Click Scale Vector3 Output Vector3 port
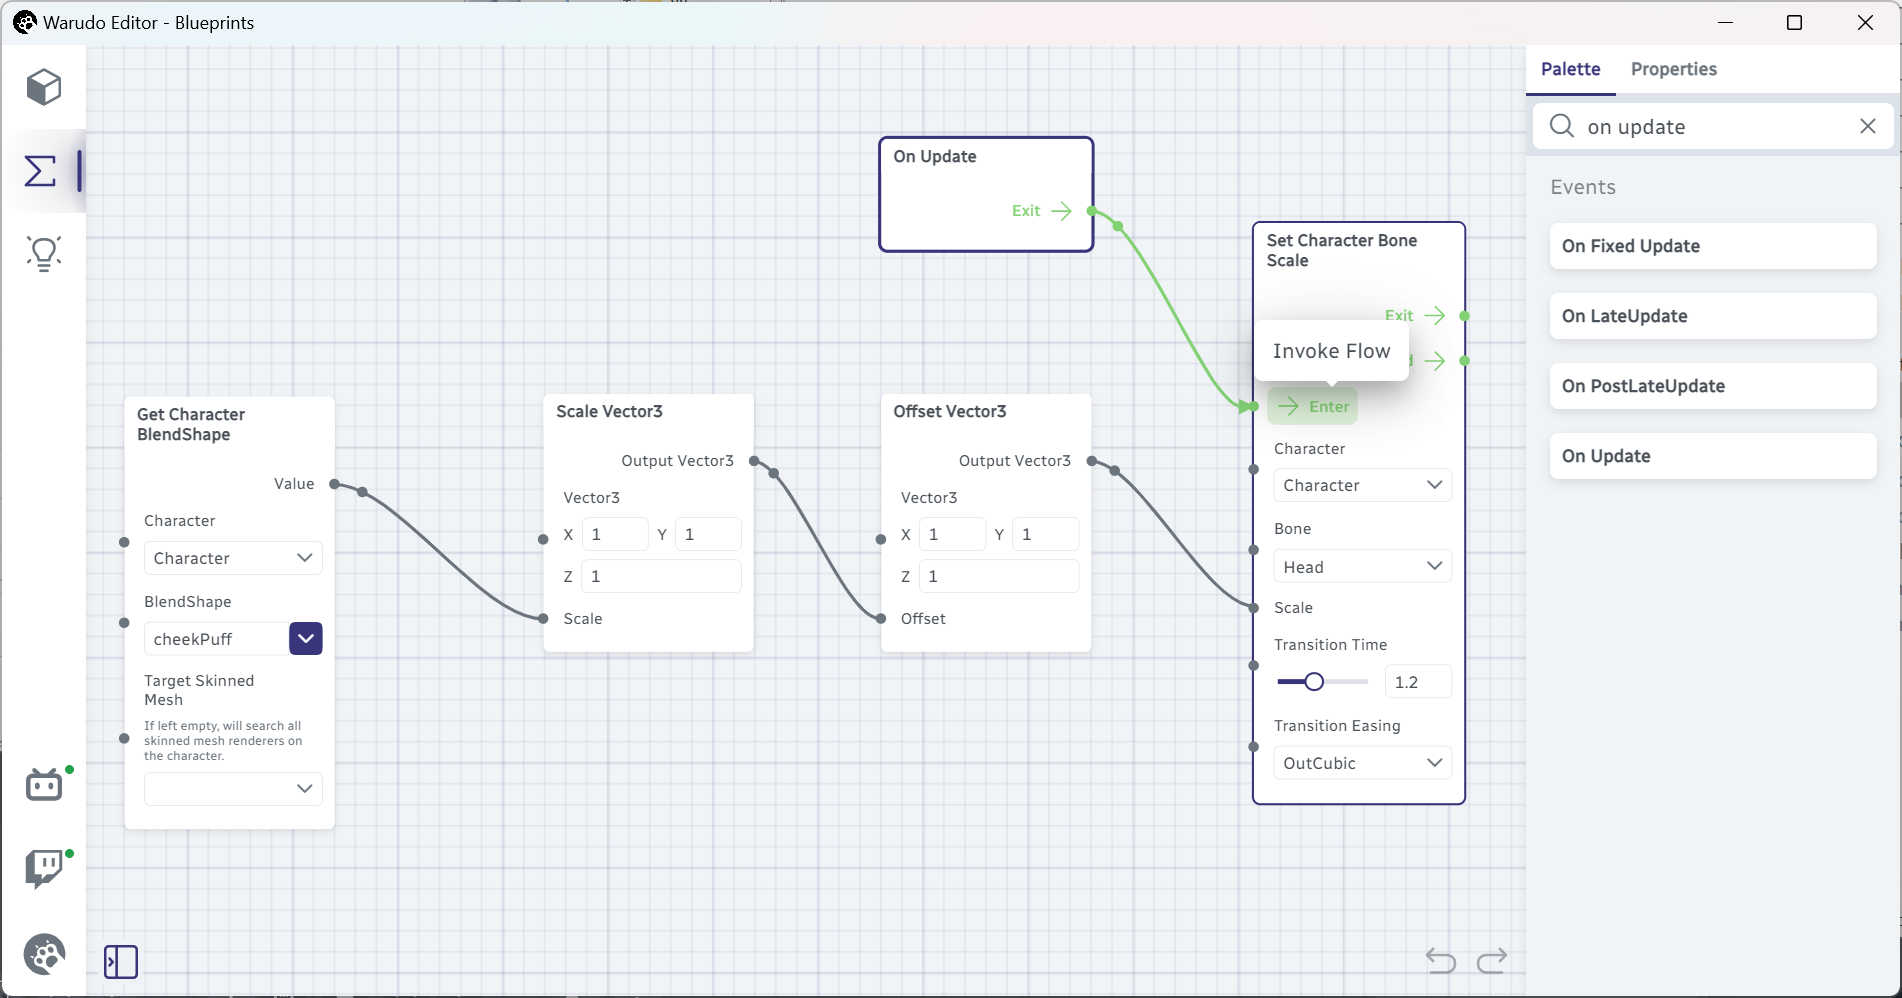Viewport: 1902px width, 998px height. 754,461
